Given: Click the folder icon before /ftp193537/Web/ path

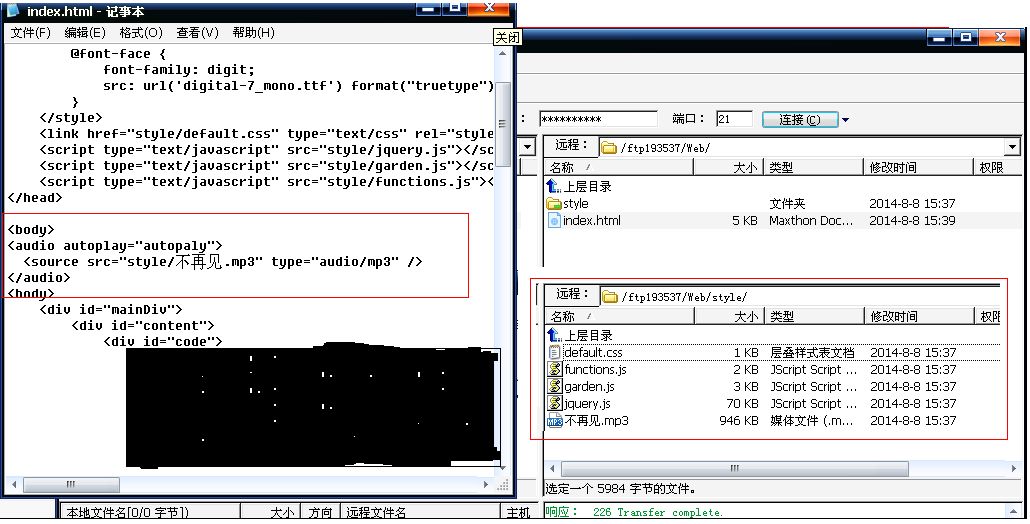Looking at the screenshot, I should (609, 148).
